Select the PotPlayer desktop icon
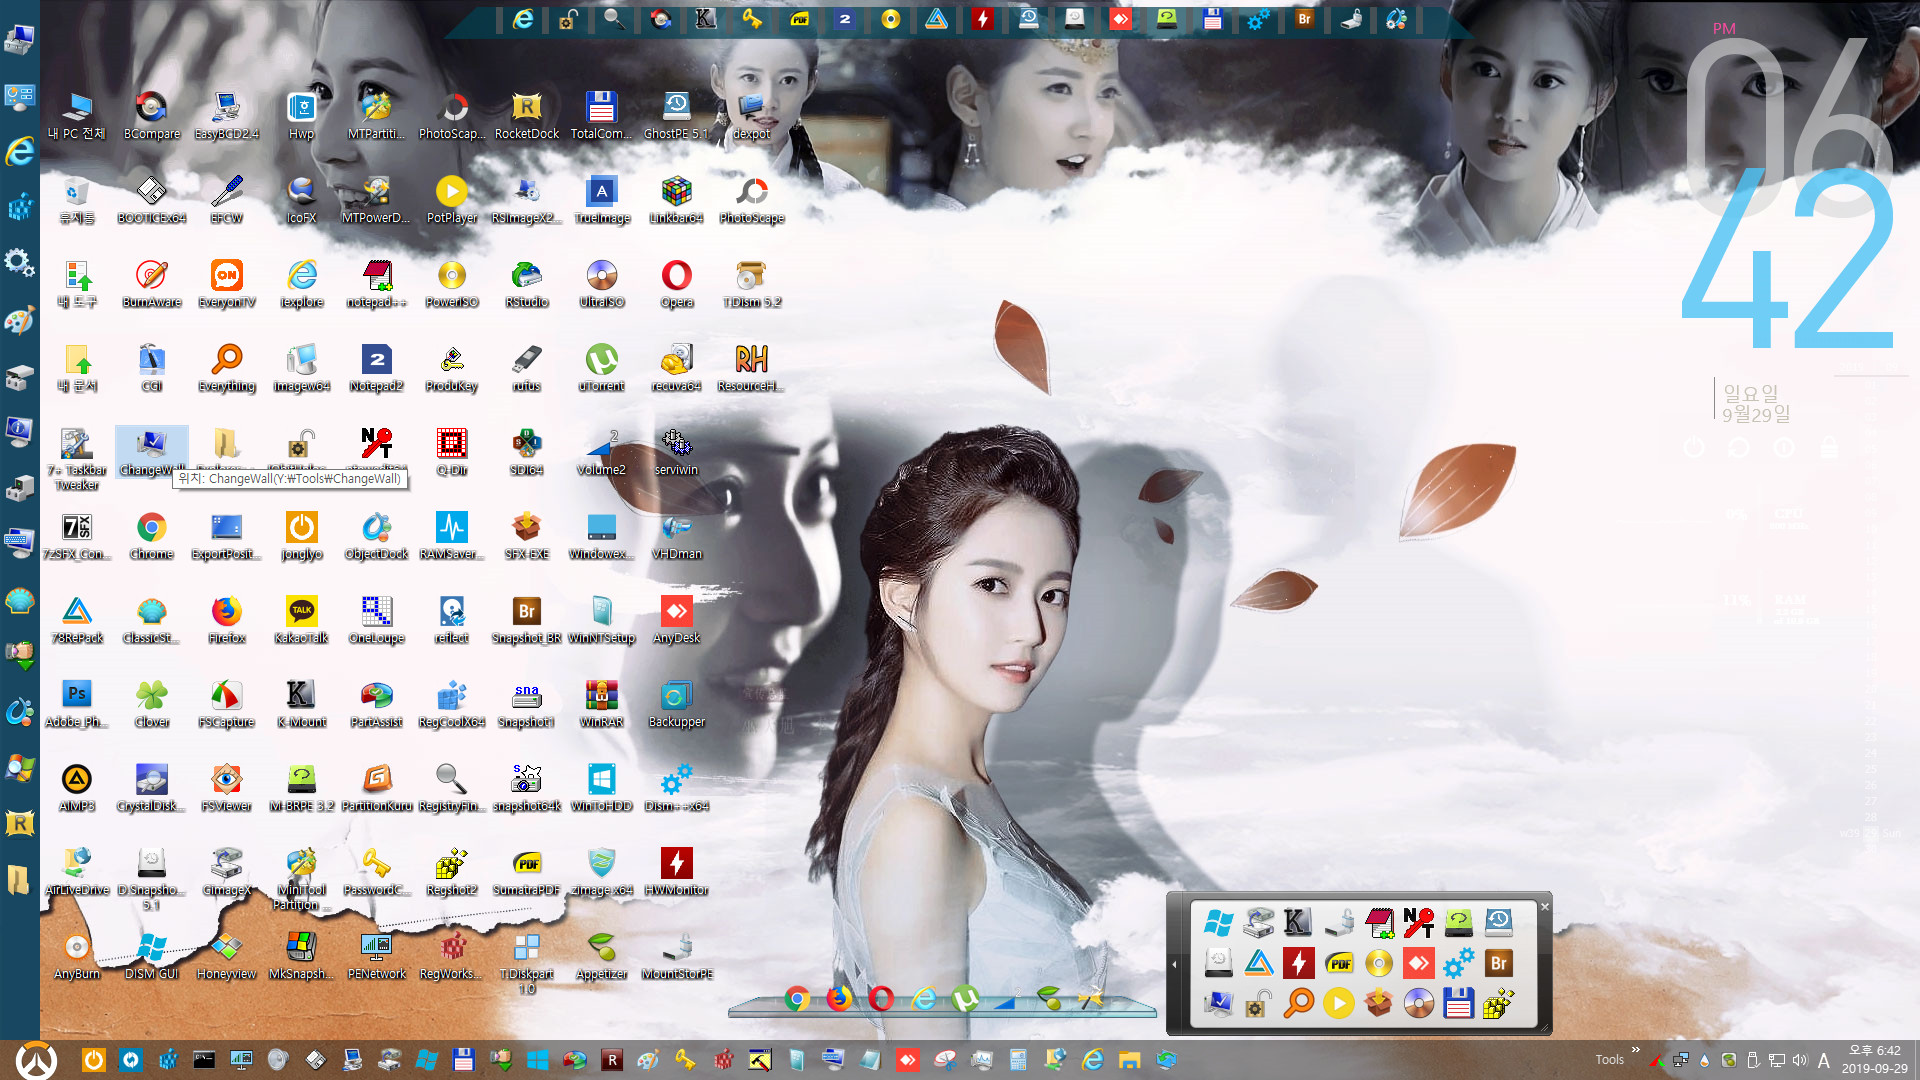This screenshot has width=1920, height=1080. tap(451, 199)
